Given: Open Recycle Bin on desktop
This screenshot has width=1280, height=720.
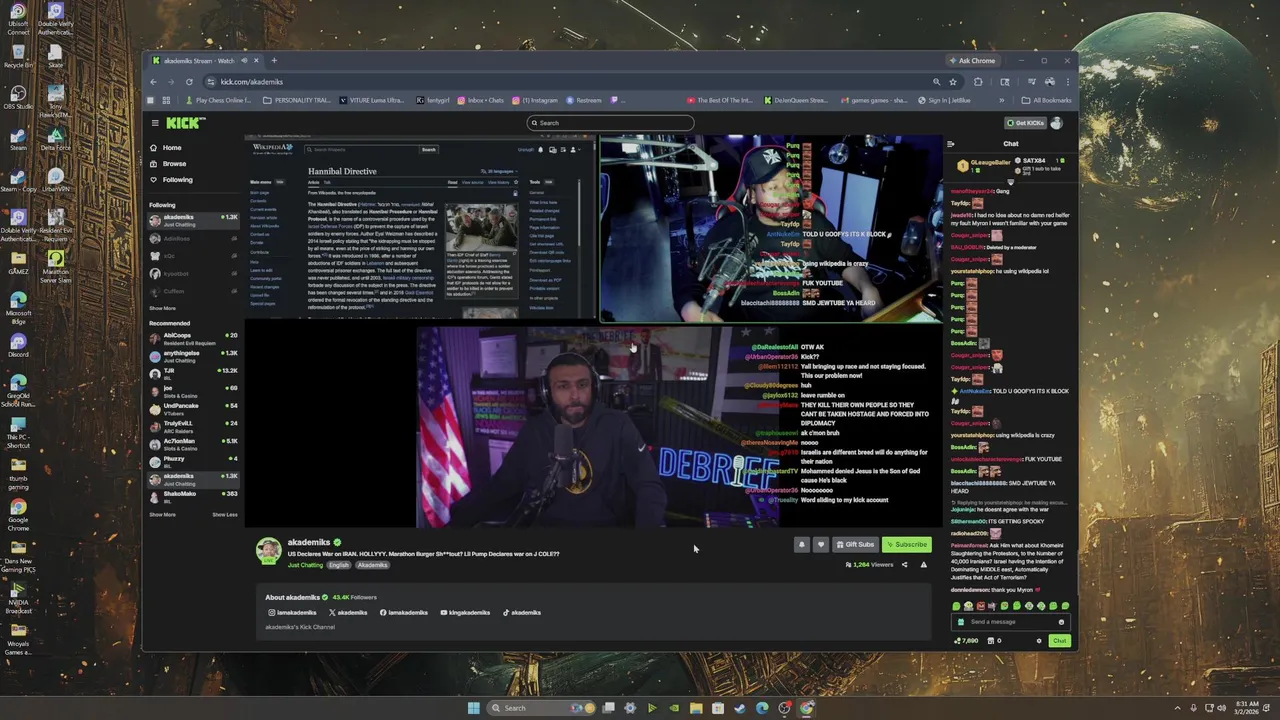Looking at the screenshot, I should point(18,57).
